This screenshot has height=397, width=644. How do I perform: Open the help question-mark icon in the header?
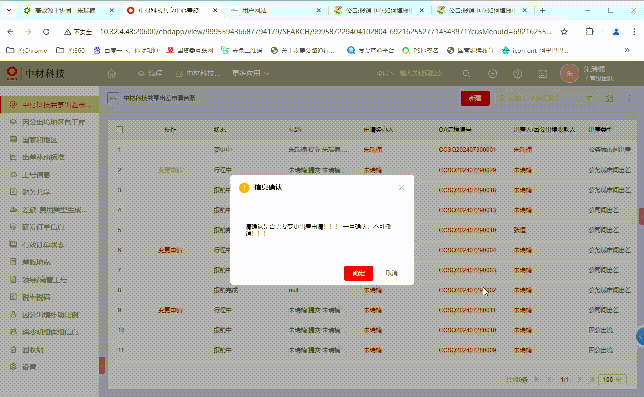518,73
